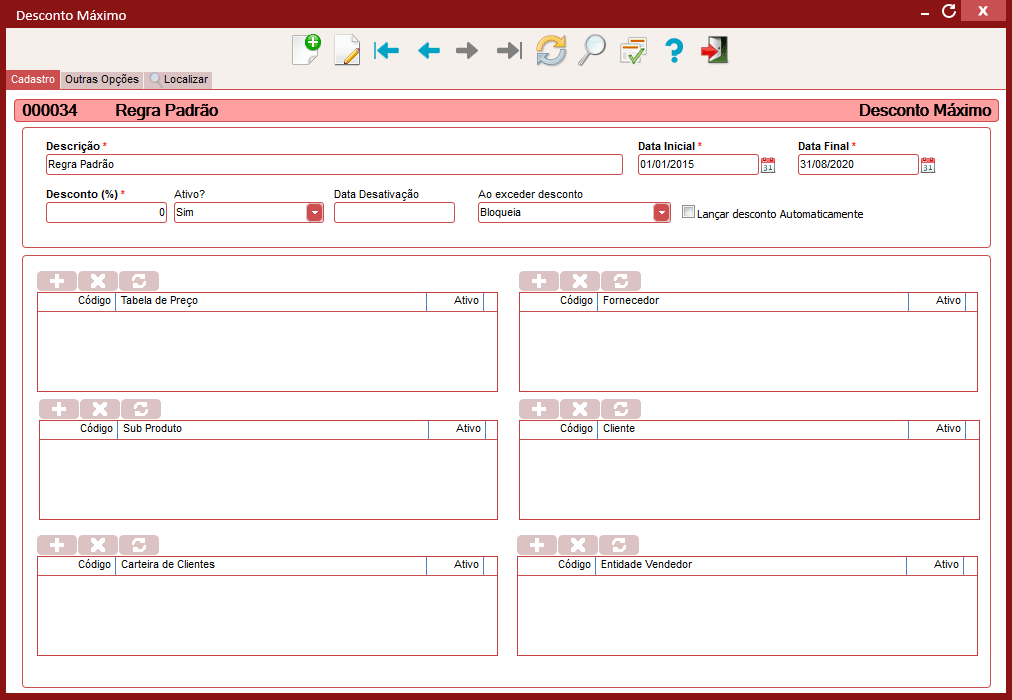Screen dimensions: 1012x700
Task: Open the Localizar tab
Action: 179,79
